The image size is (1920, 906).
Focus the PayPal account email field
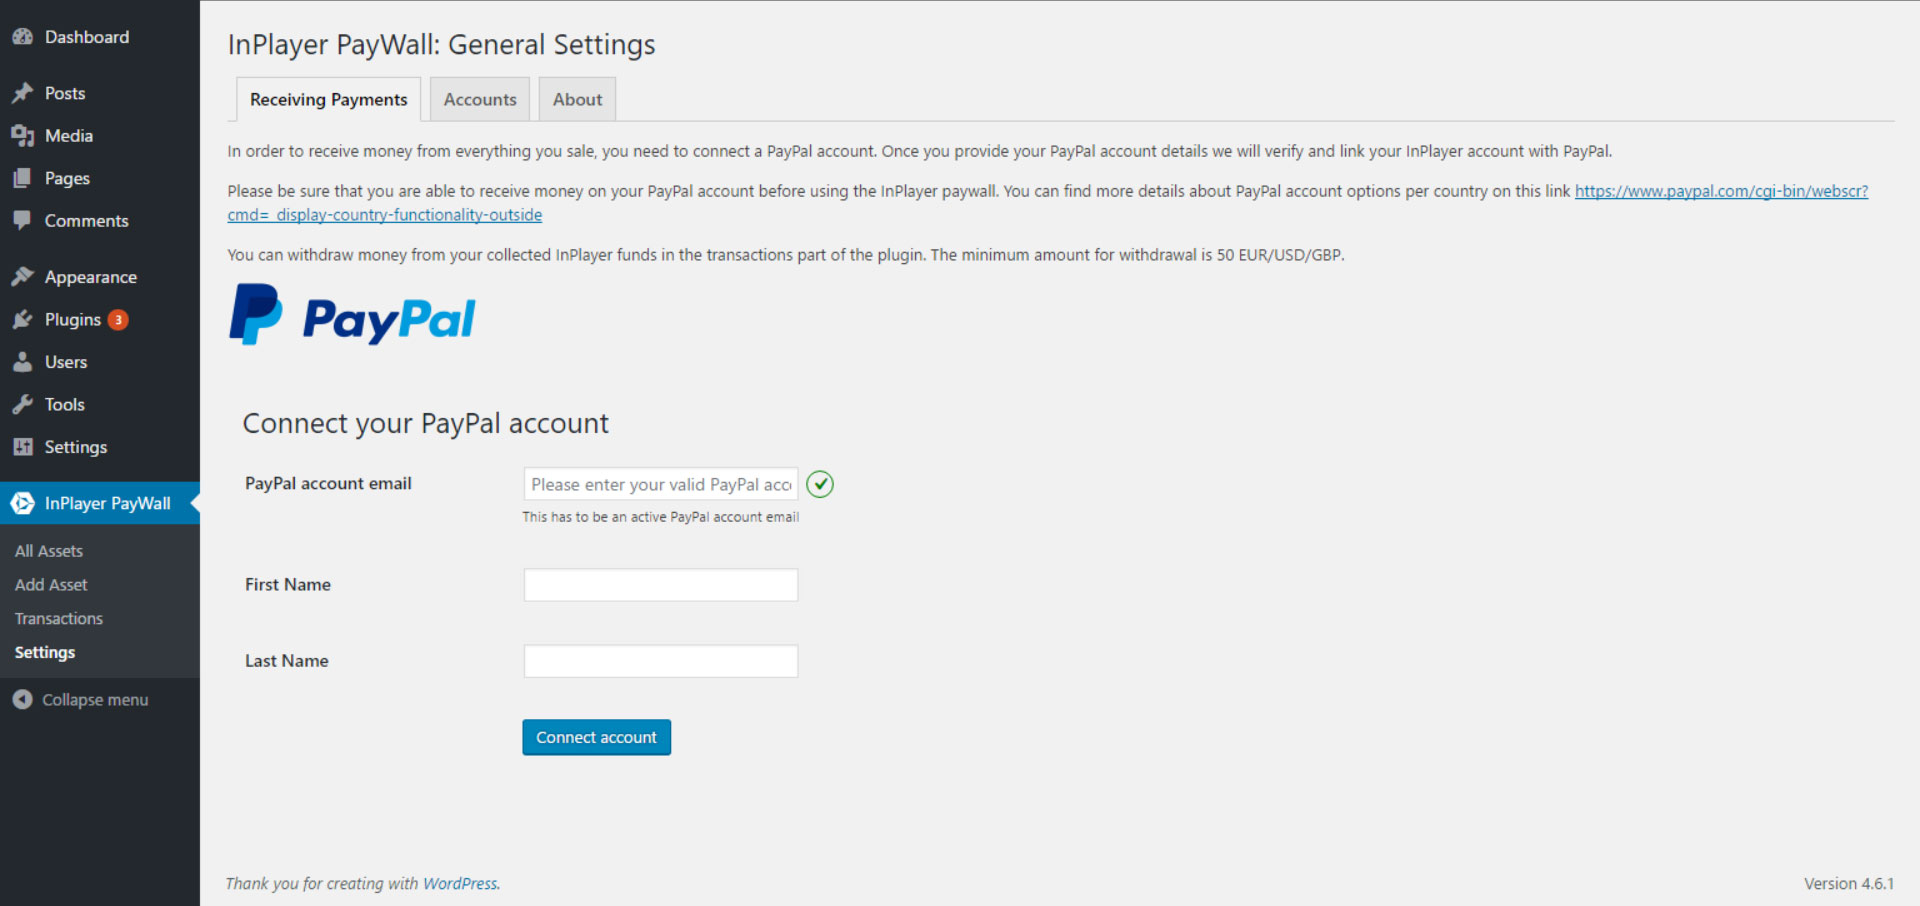coord(661,484)
